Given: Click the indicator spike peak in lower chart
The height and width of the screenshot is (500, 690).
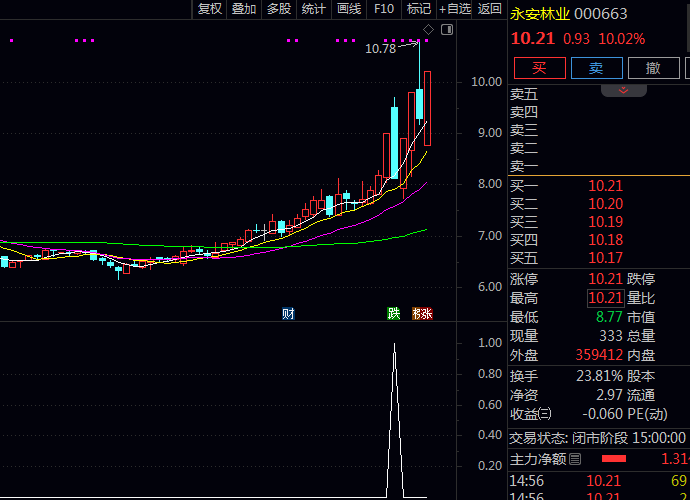Looking at the screenshot, I should pyautogui.click(x=394, y=344).
